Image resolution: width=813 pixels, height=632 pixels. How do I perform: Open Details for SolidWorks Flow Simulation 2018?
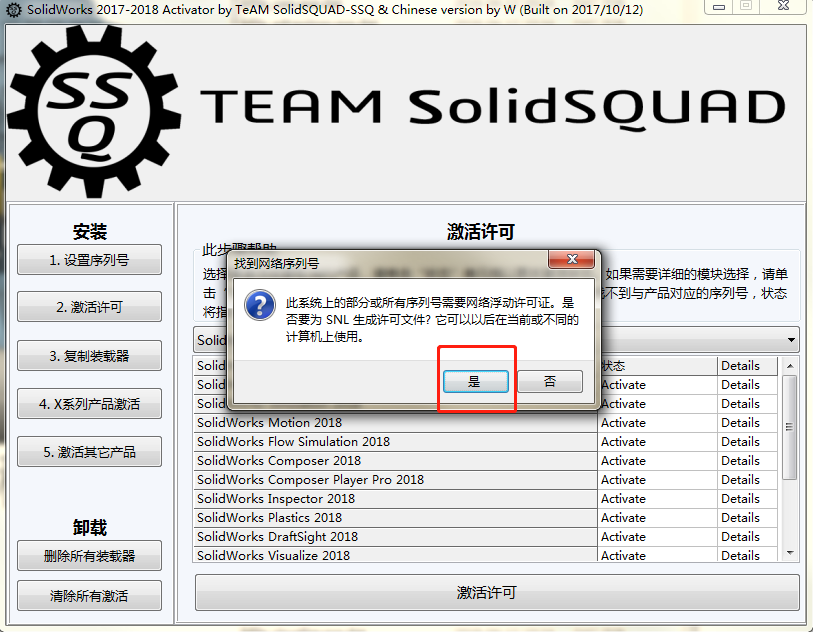747,442
